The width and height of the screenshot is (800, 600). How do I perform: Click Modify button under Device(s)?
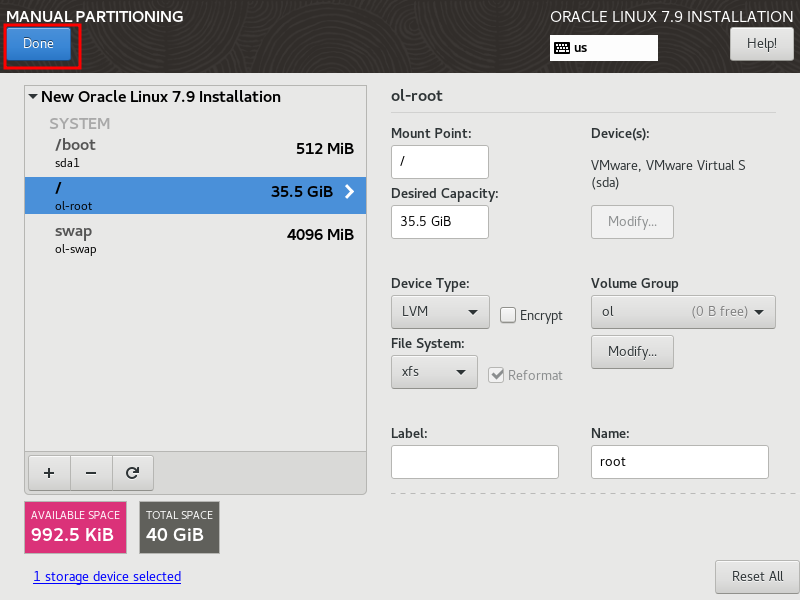click(x=632, y=222)
